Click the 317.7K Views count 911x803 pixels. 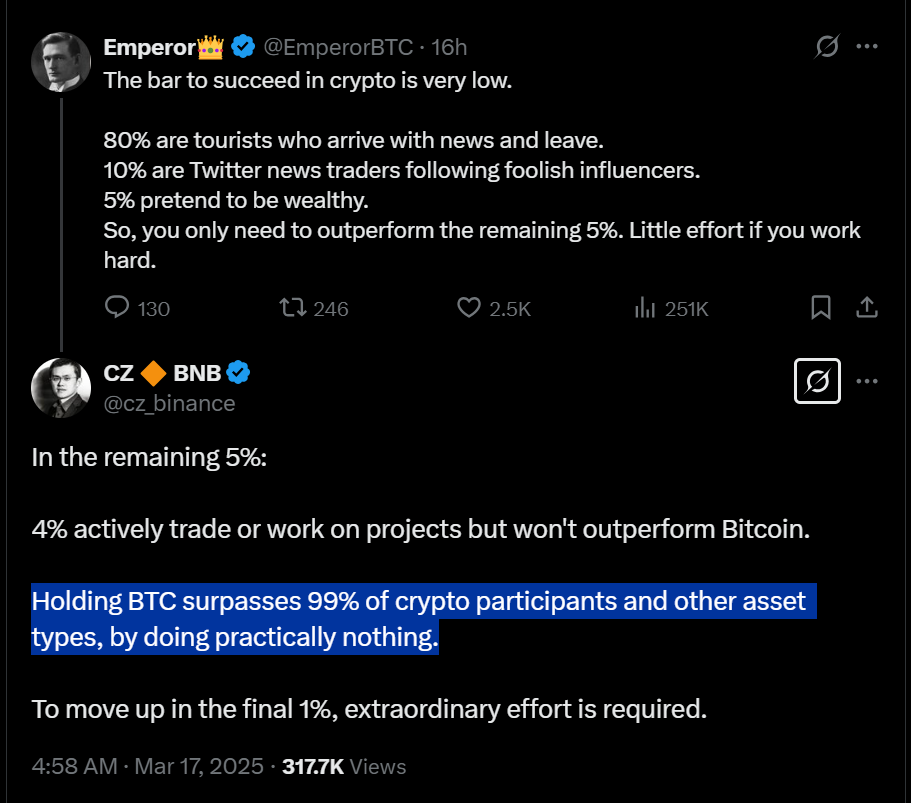[344, 767]
